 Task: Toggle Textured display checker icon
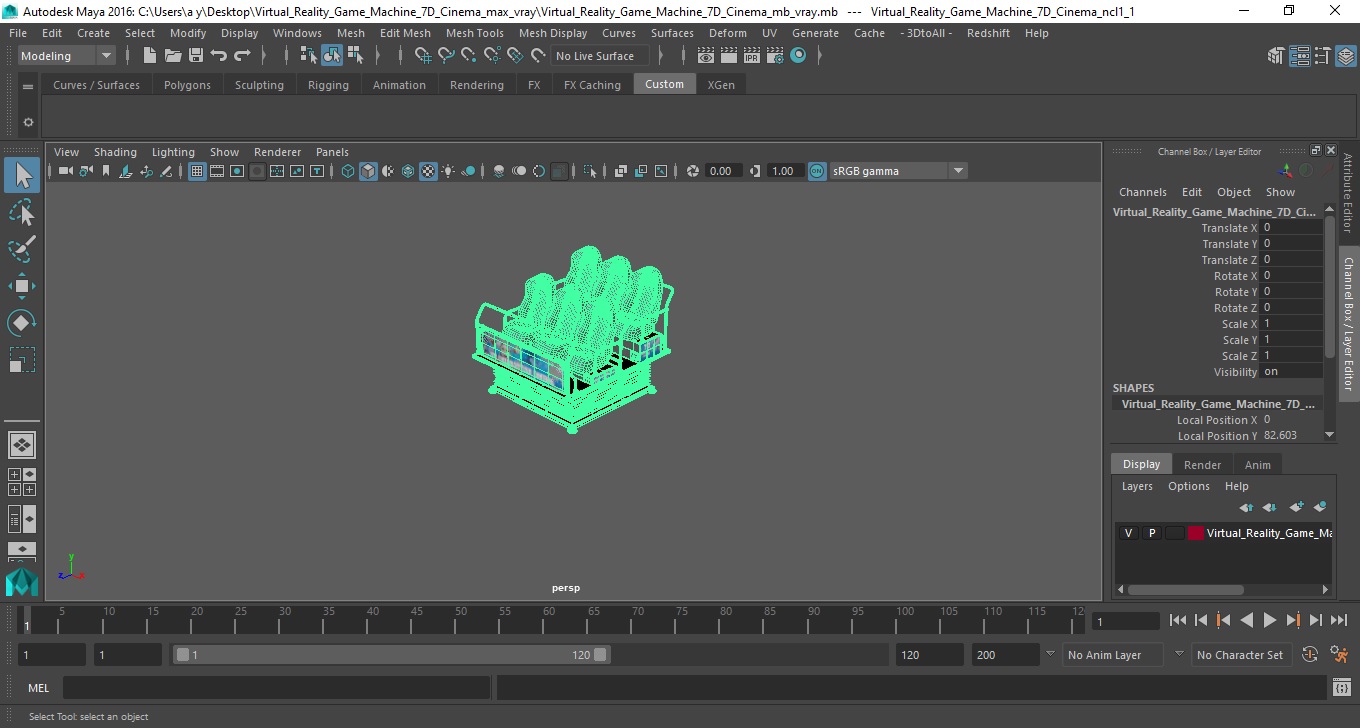click(428, 171)
